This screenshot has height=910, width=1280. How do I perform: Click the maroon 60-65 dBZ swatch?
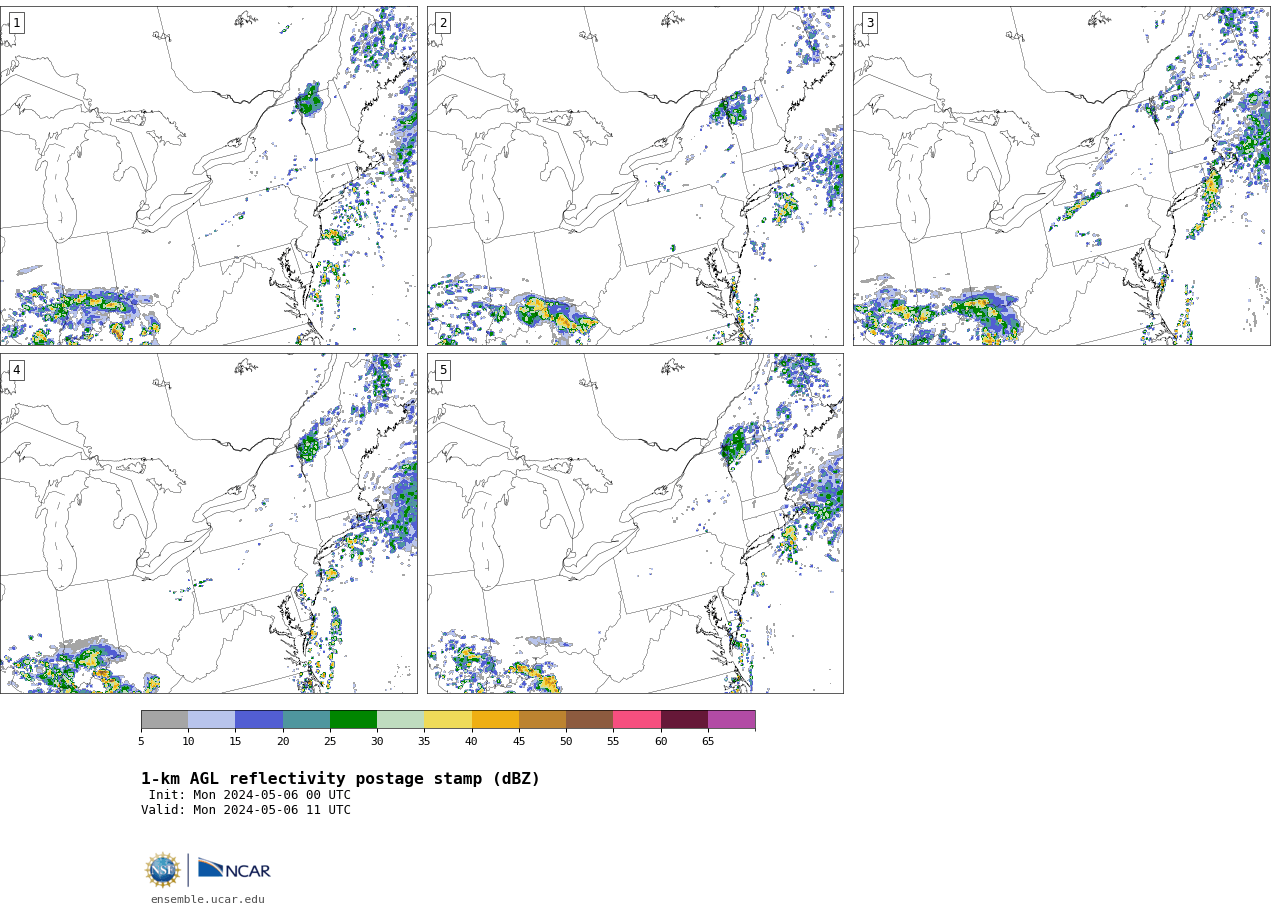pos(684,720)
